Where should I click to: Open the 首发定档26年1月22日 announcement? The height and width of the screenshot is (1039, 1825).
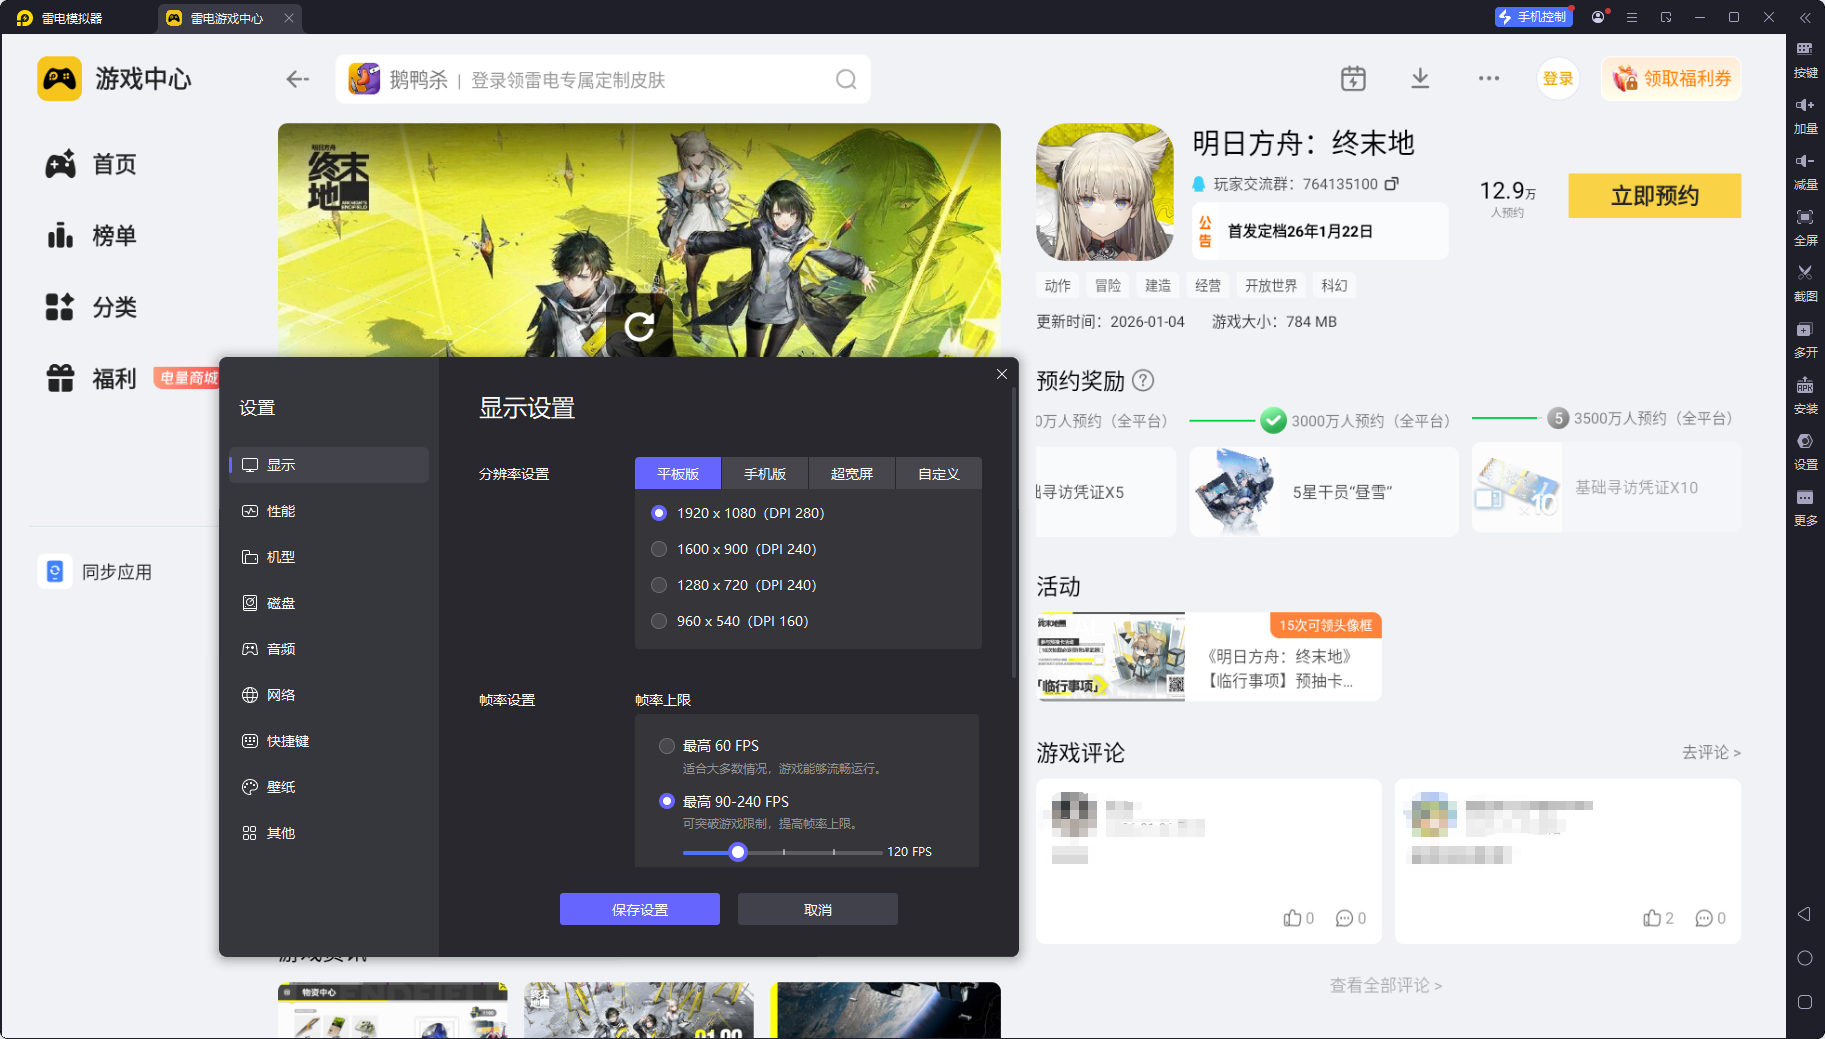(x=1320, y=231)
